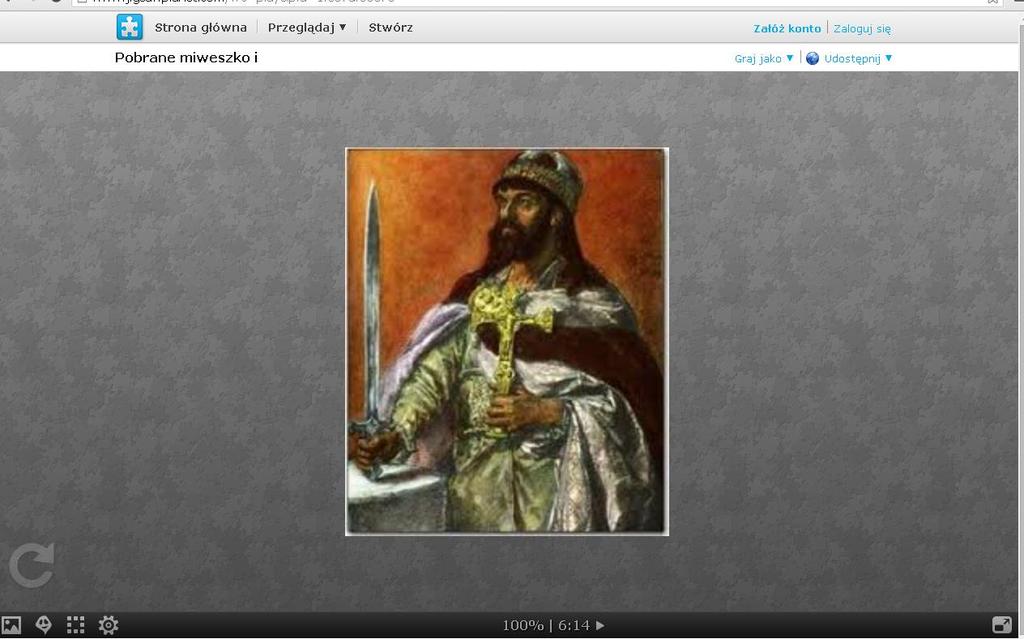Image resolution: width=1024 pixels, height=639 pixels.
Task: Click the Zaloguj się link
Action: (x=862, y=29)
